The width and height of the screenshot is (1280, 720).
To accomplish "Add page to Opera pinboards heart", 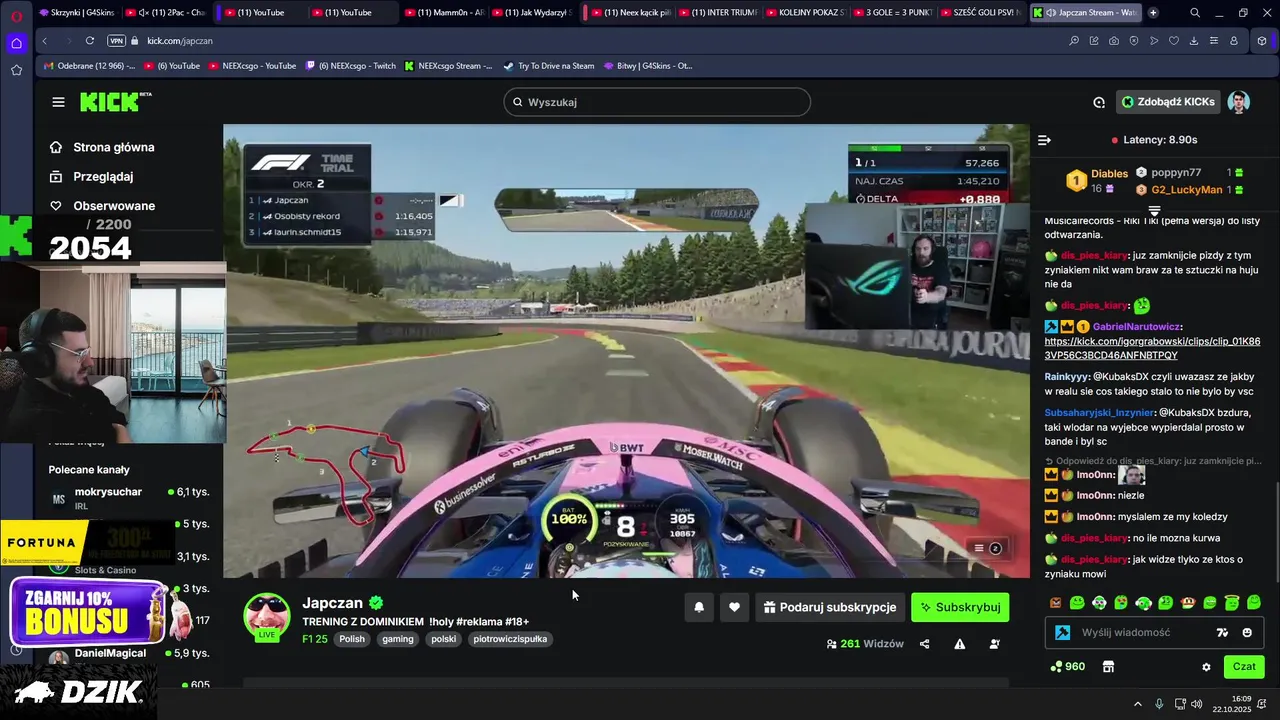I will 1174,41.
